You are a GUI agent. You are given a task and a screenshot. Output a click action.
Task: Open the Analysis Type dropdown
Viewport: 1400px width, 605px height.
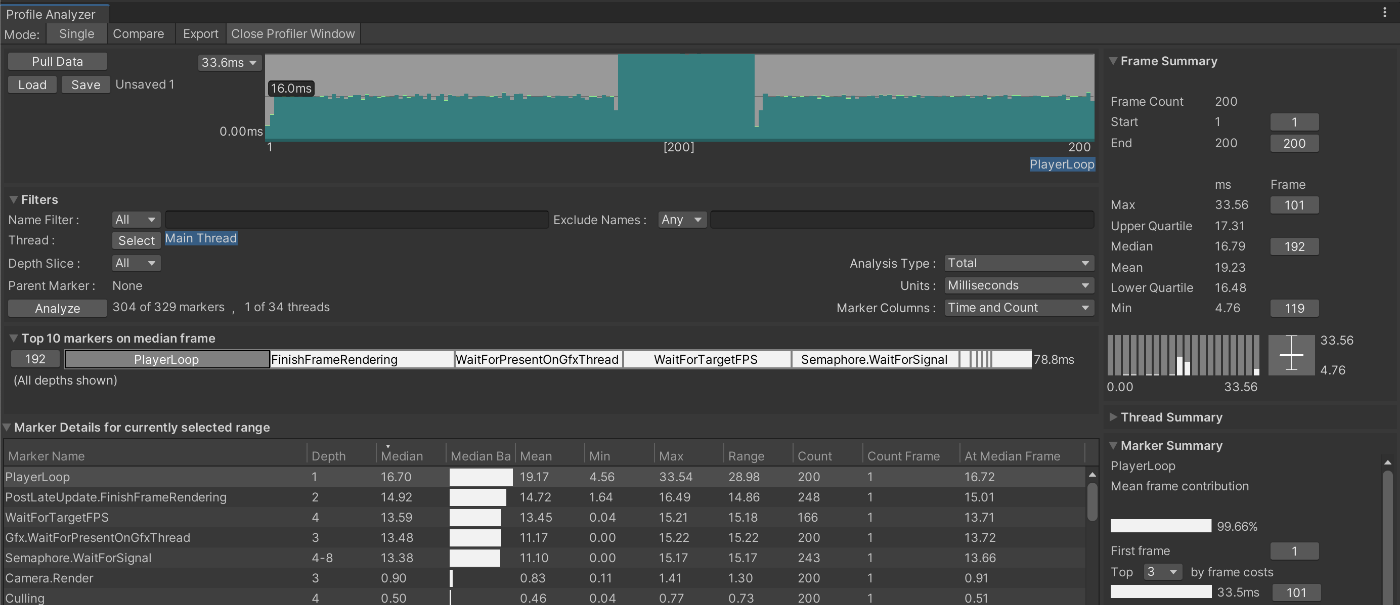(x=1018, y=263)
